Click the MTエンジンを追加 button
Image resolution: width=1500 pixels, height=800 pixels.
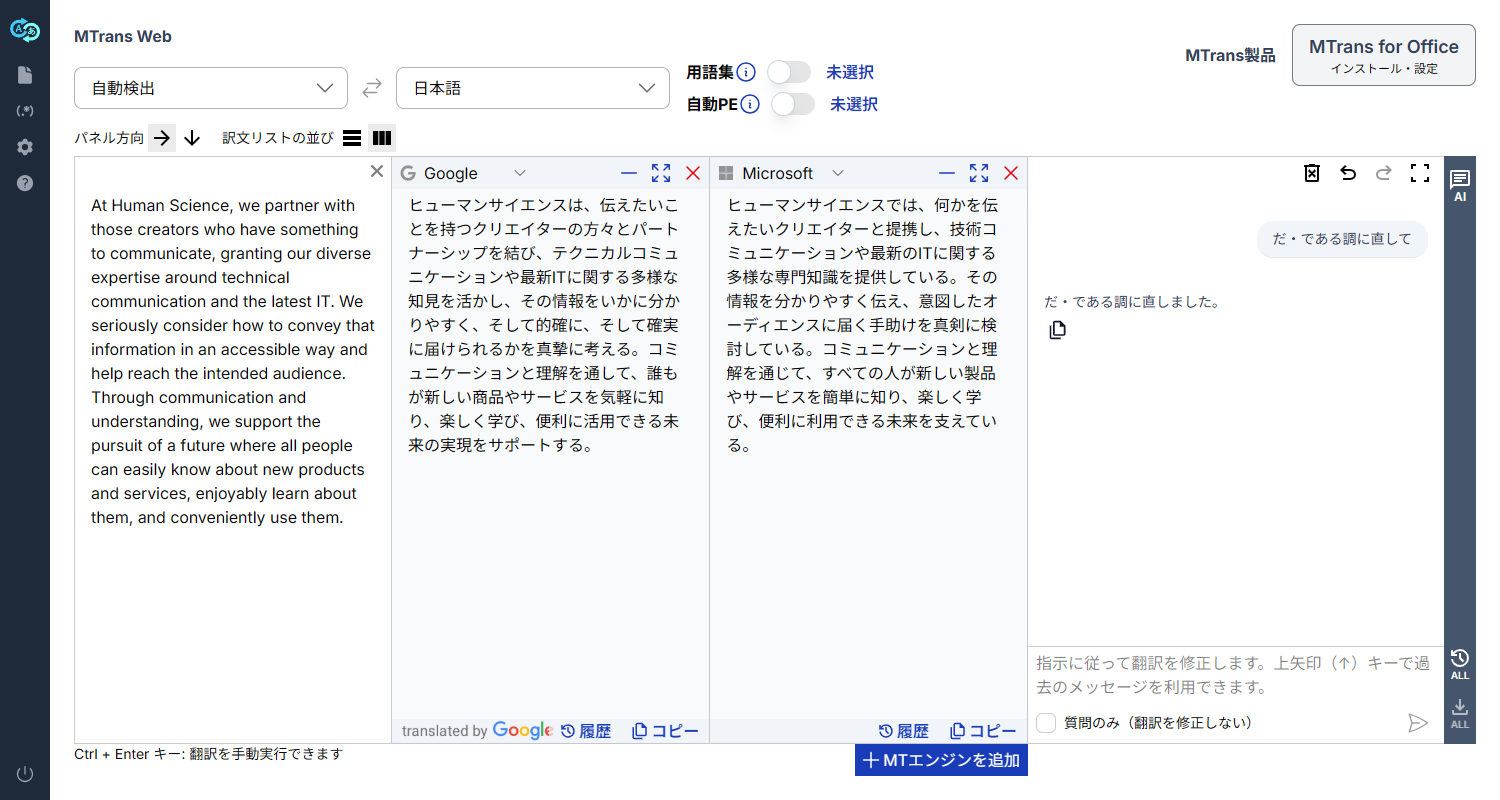[x=941, y=760]
